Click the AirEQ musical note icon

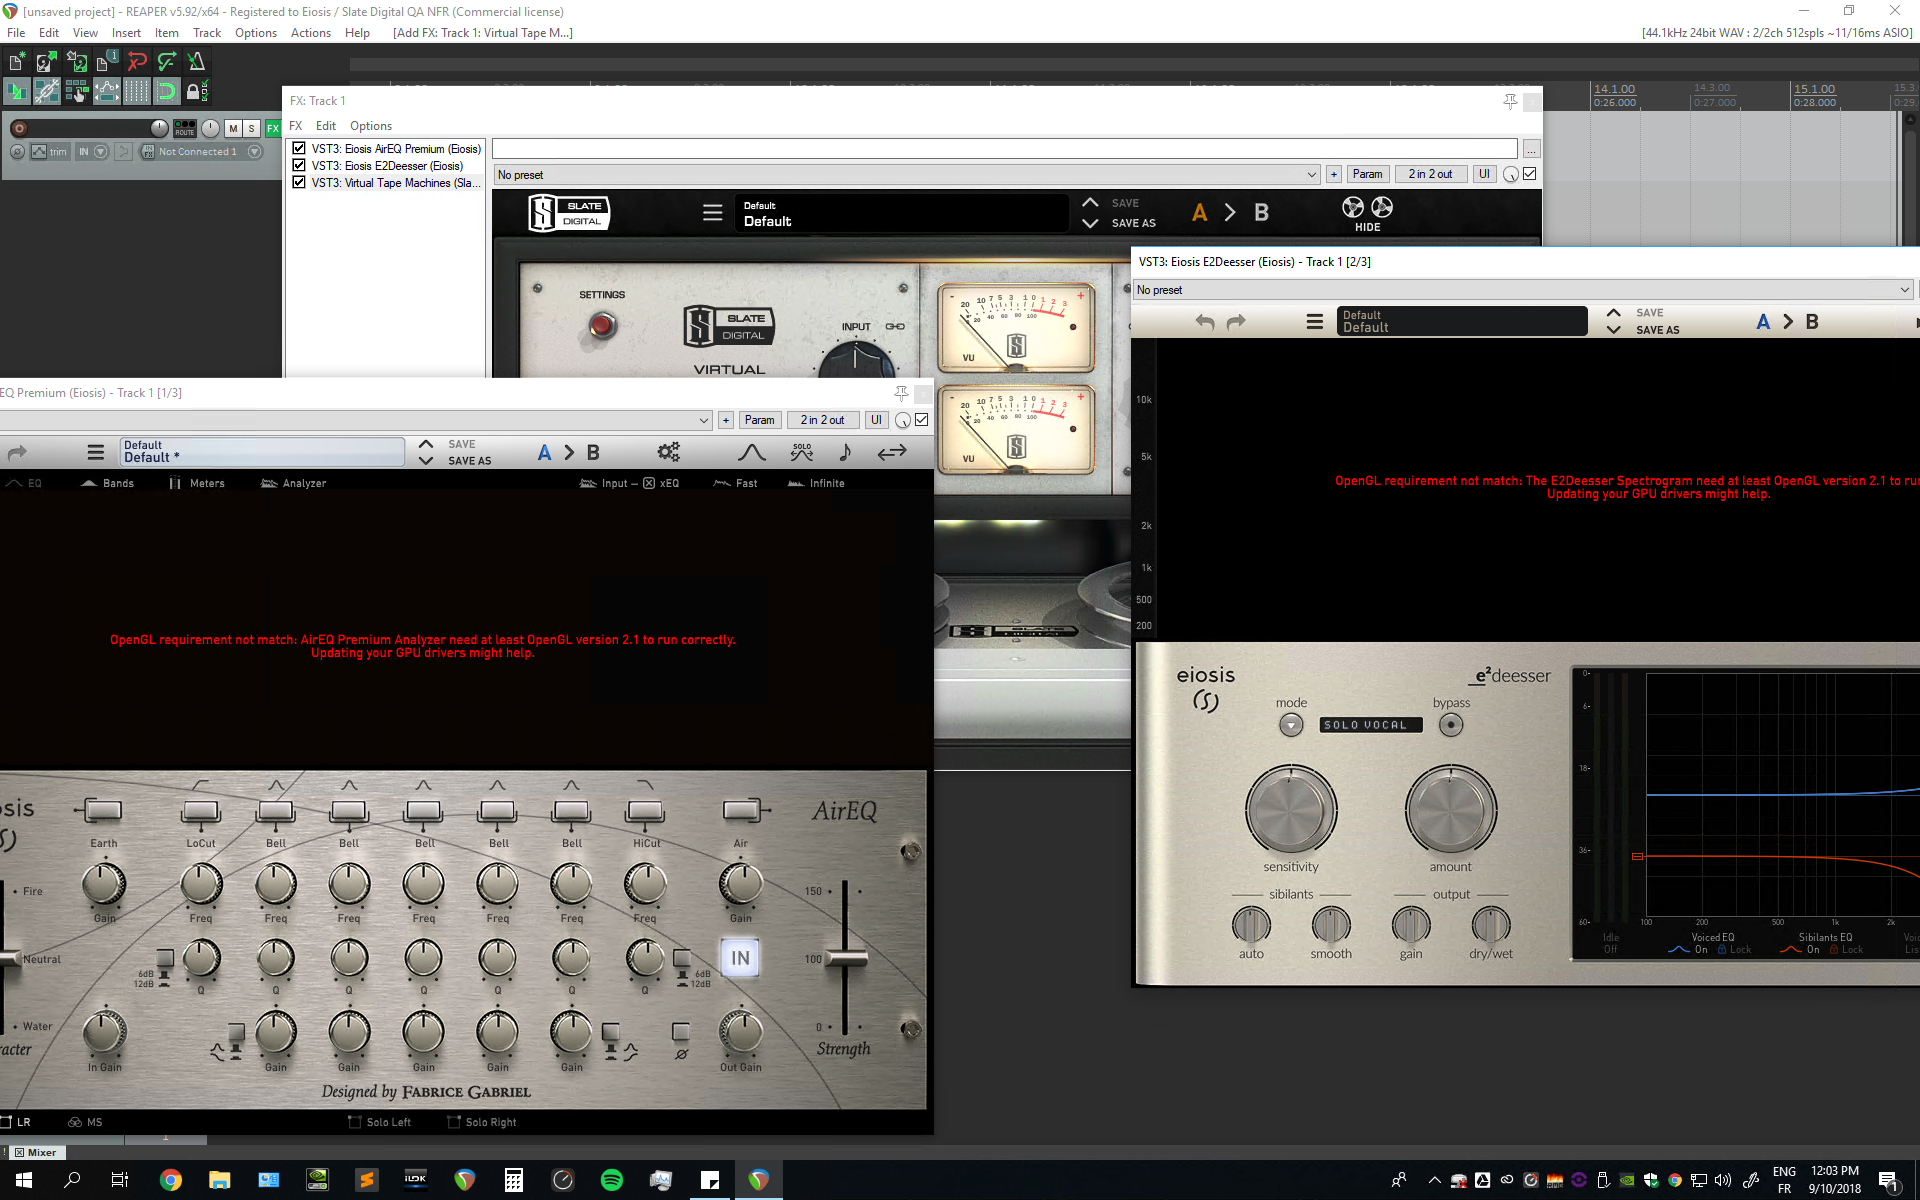pos(845,452)
